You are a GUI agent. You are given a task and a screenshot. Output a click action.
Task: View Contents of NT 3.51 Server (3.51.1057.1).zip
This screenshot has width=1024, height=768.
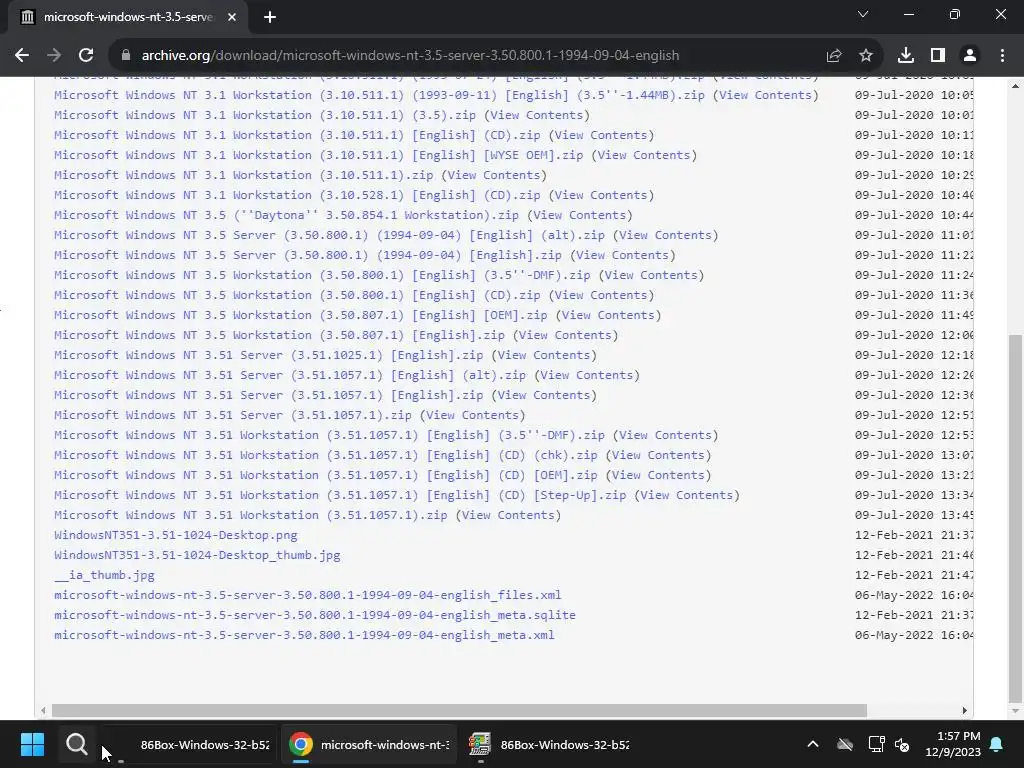click(472, 415)
